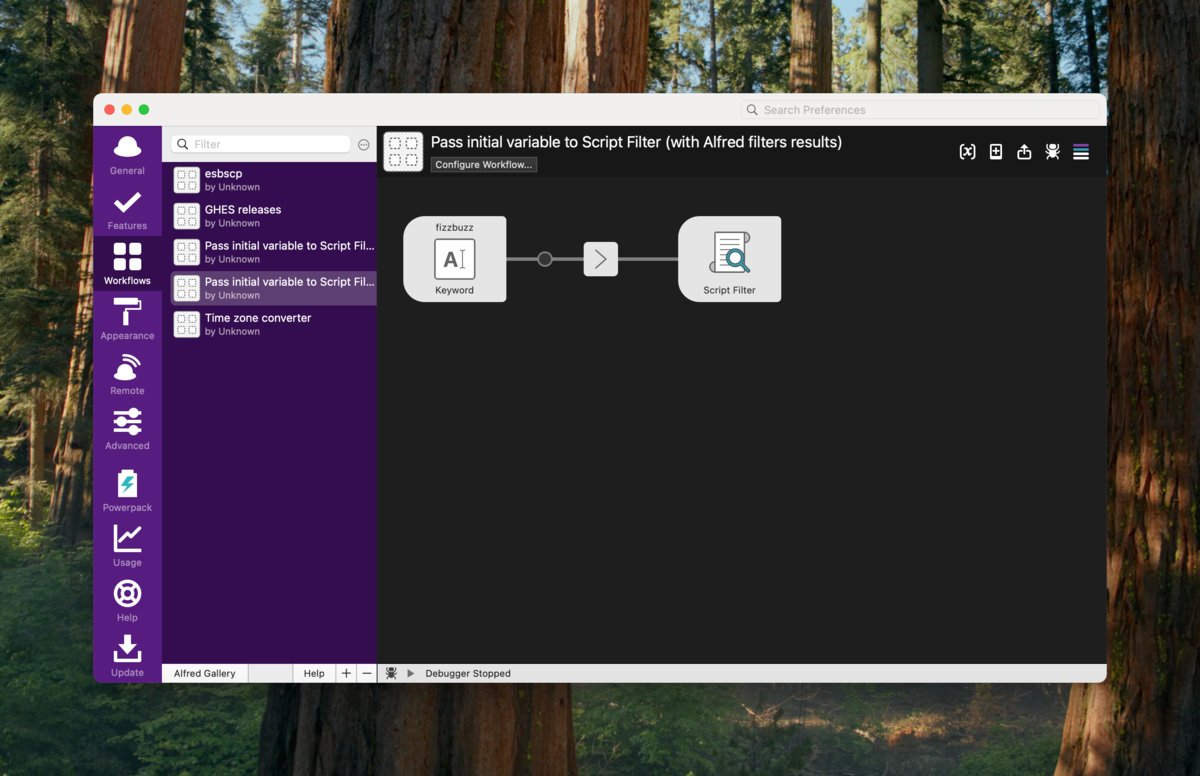Open the Remote preferences tab

(127, 375)
